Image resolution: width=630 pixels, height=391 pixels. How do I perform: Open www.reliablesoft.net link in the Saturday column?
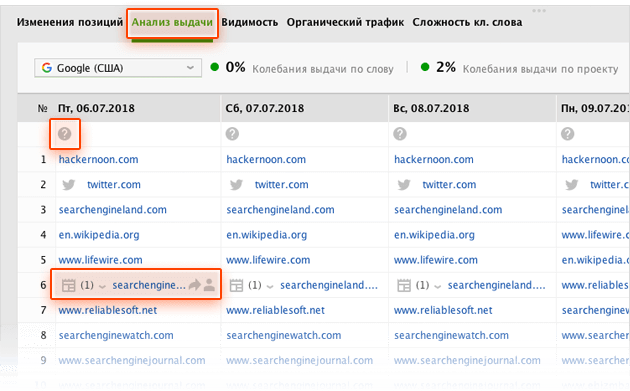click(x=275, y=310)
